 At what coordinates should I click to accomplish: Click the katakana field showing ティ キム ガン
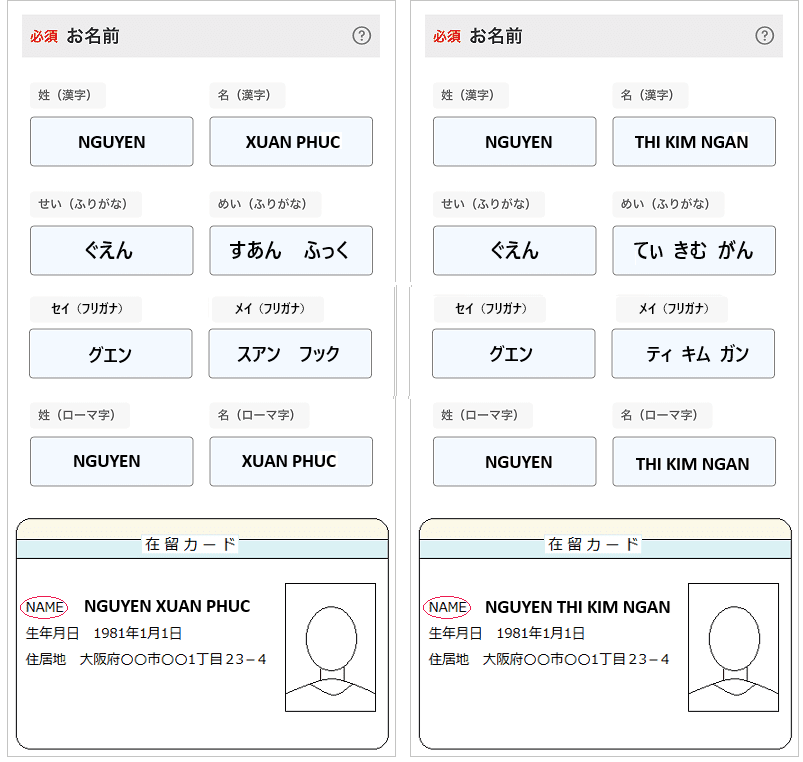693,354
